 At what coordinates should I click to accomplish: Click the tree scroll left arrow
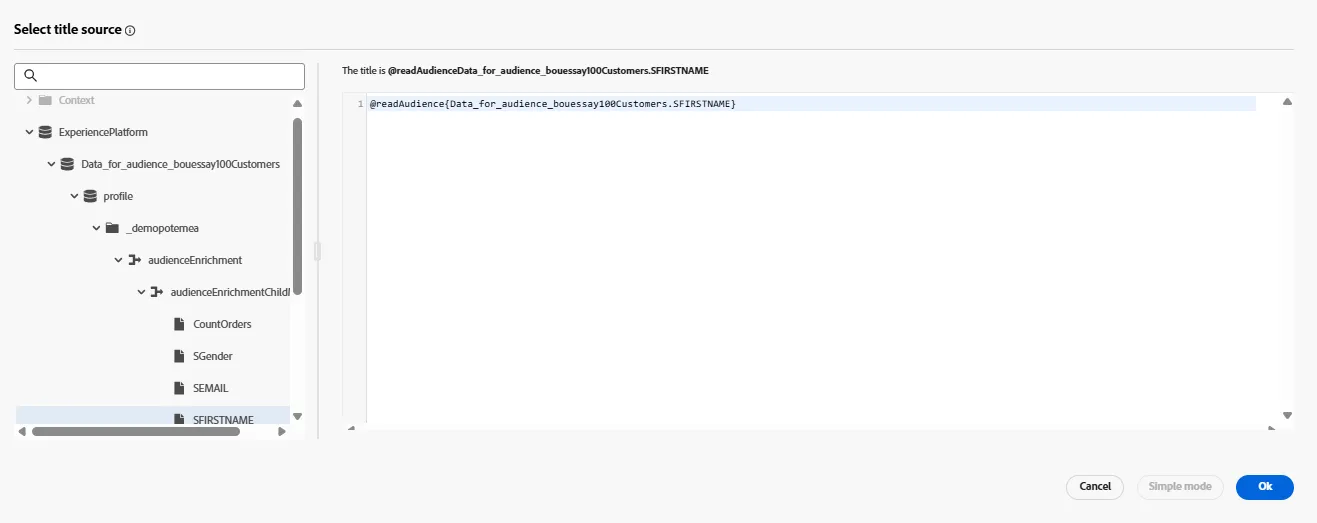click(x=21, y=432)
